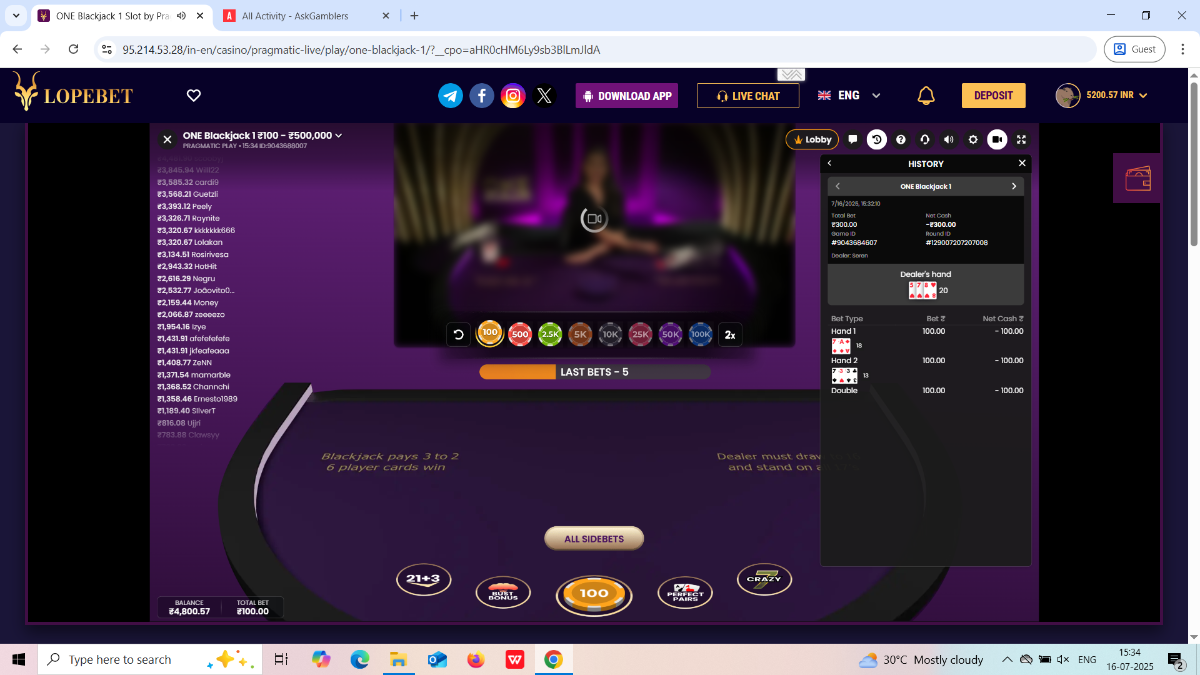Image resolution: width=1200 pixels, height=675 pixels.
Task: Place a Crazy 7 side bet
Action: (x=764, y=579)
